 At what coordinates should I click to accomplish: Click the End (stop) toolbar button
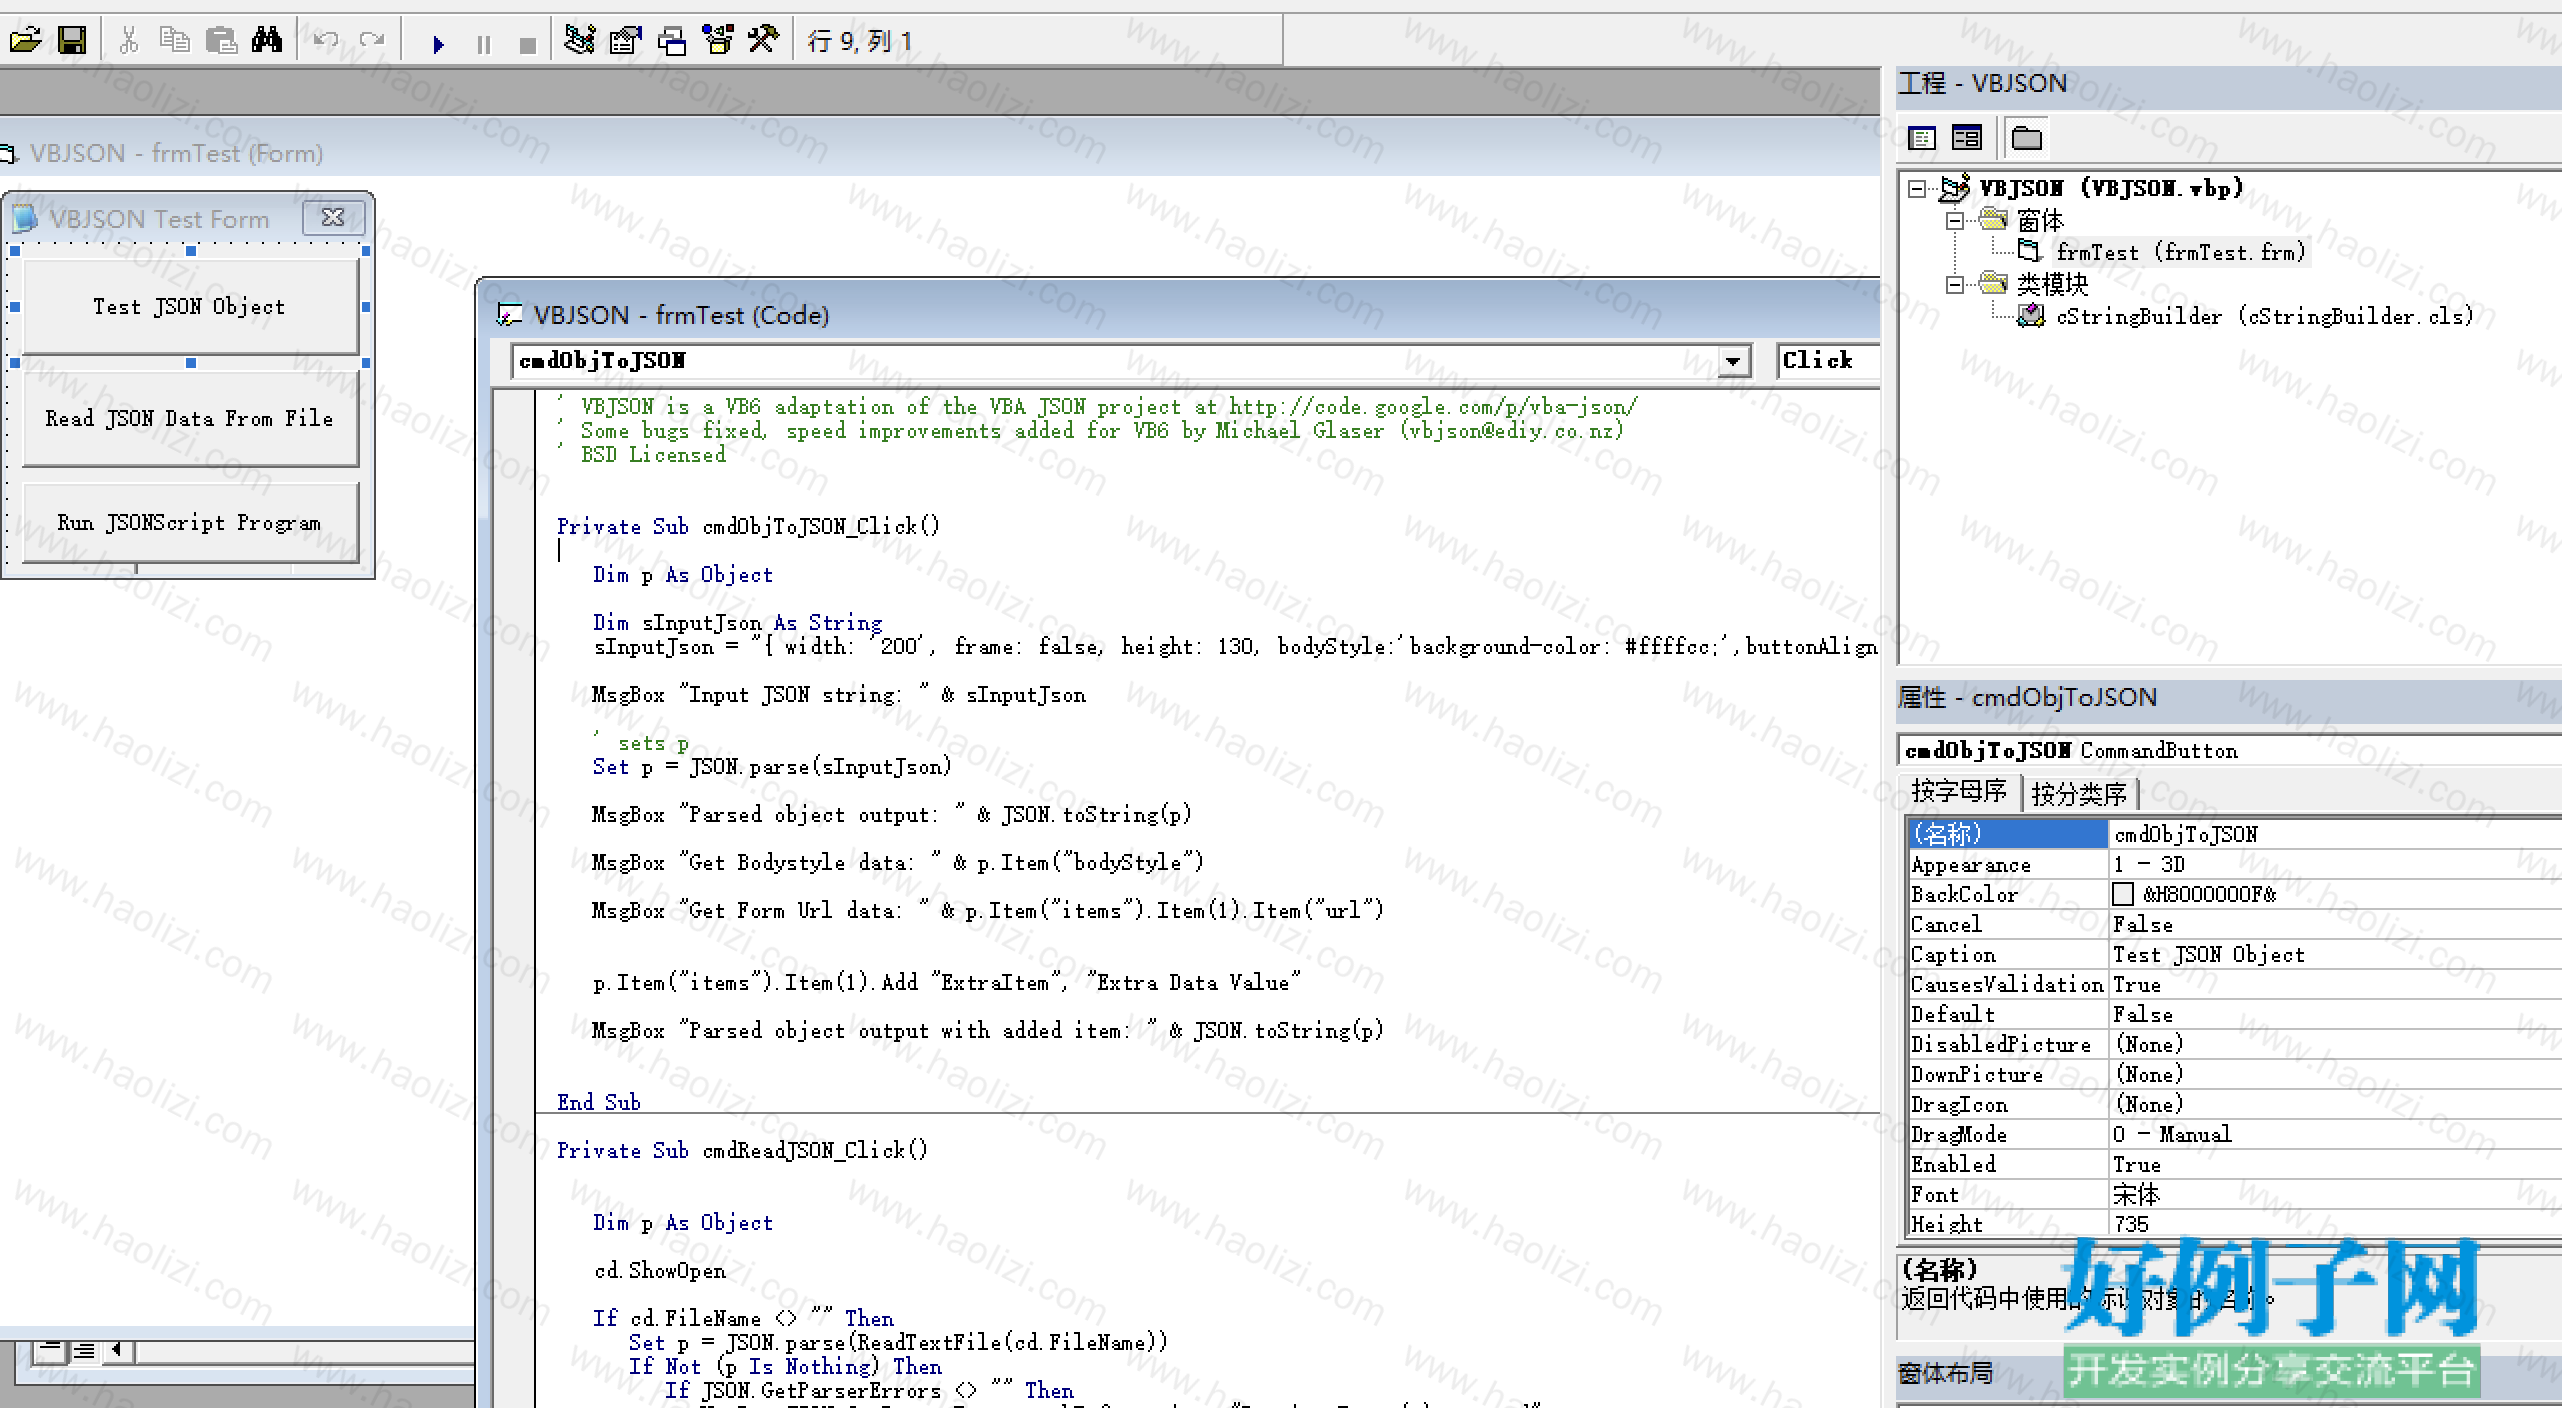(x=528, y=44)
